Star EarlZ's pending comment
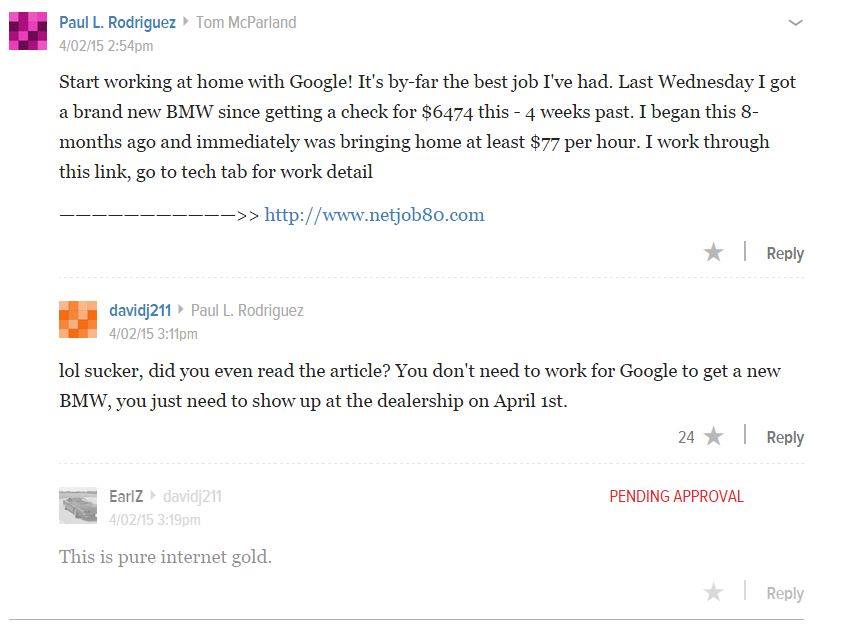The height and width of the screenshot is (626, 842). coord(713,593)
